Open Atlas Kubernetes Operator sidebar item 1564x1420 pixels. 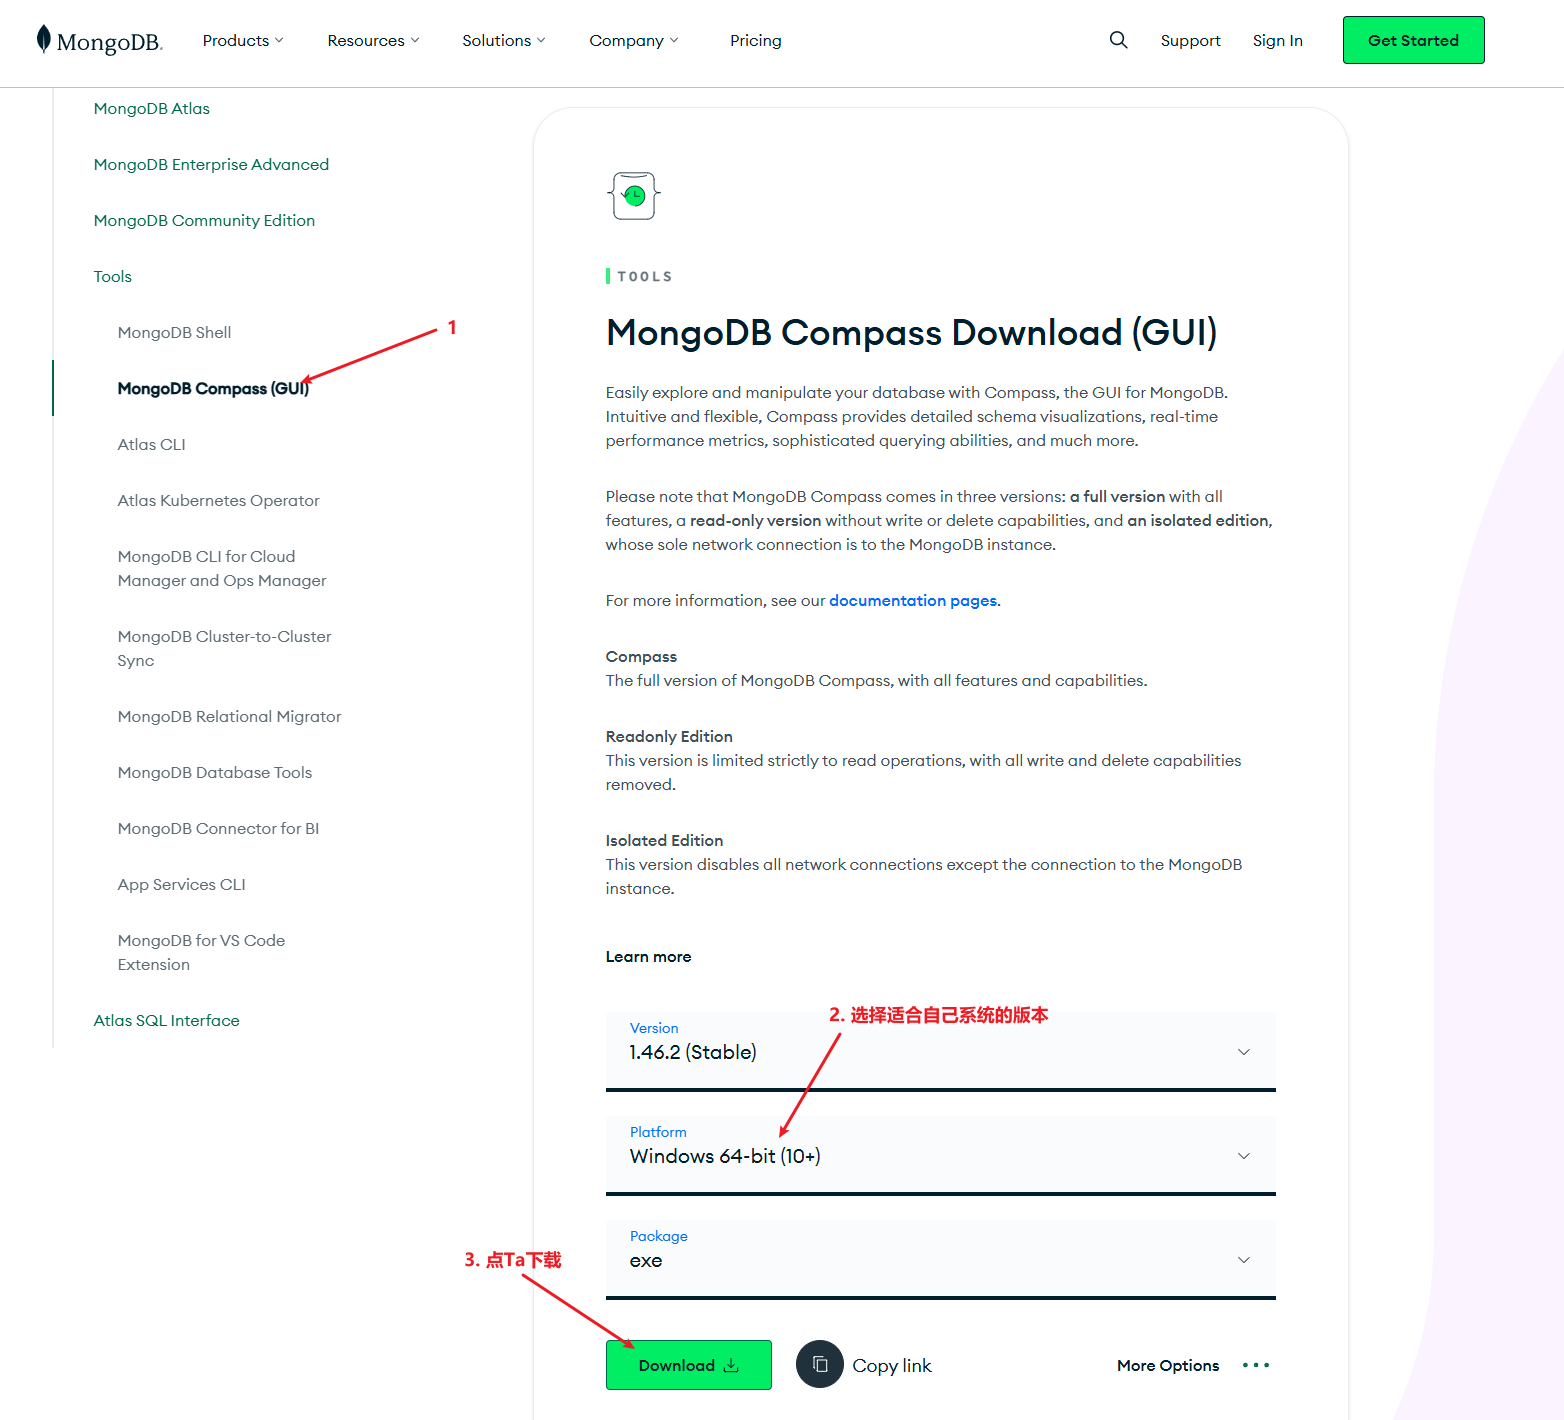point(218,500)
